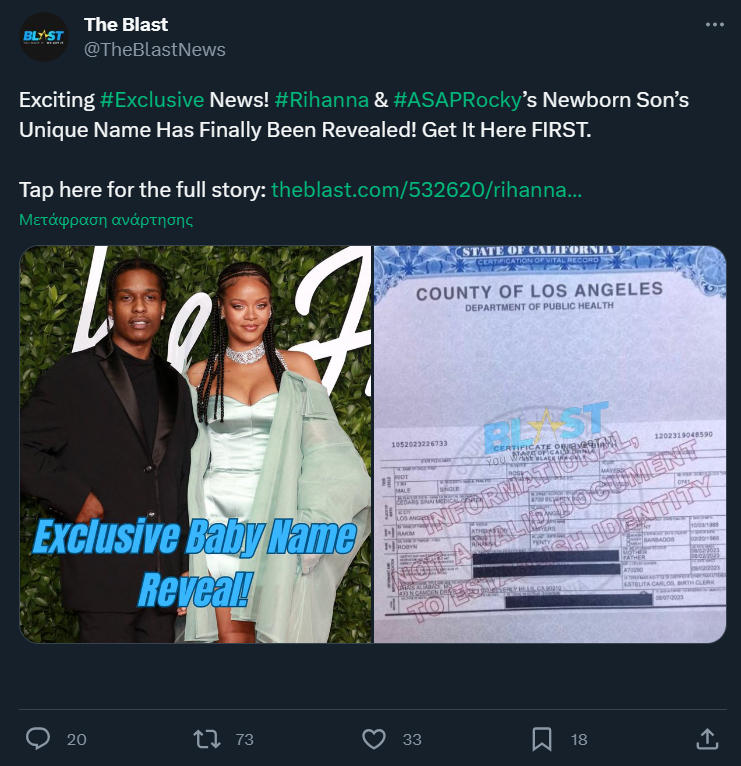Open the #Exclusive hashtag
This screenshot has width=741, height=766.
tap(152, 100)
